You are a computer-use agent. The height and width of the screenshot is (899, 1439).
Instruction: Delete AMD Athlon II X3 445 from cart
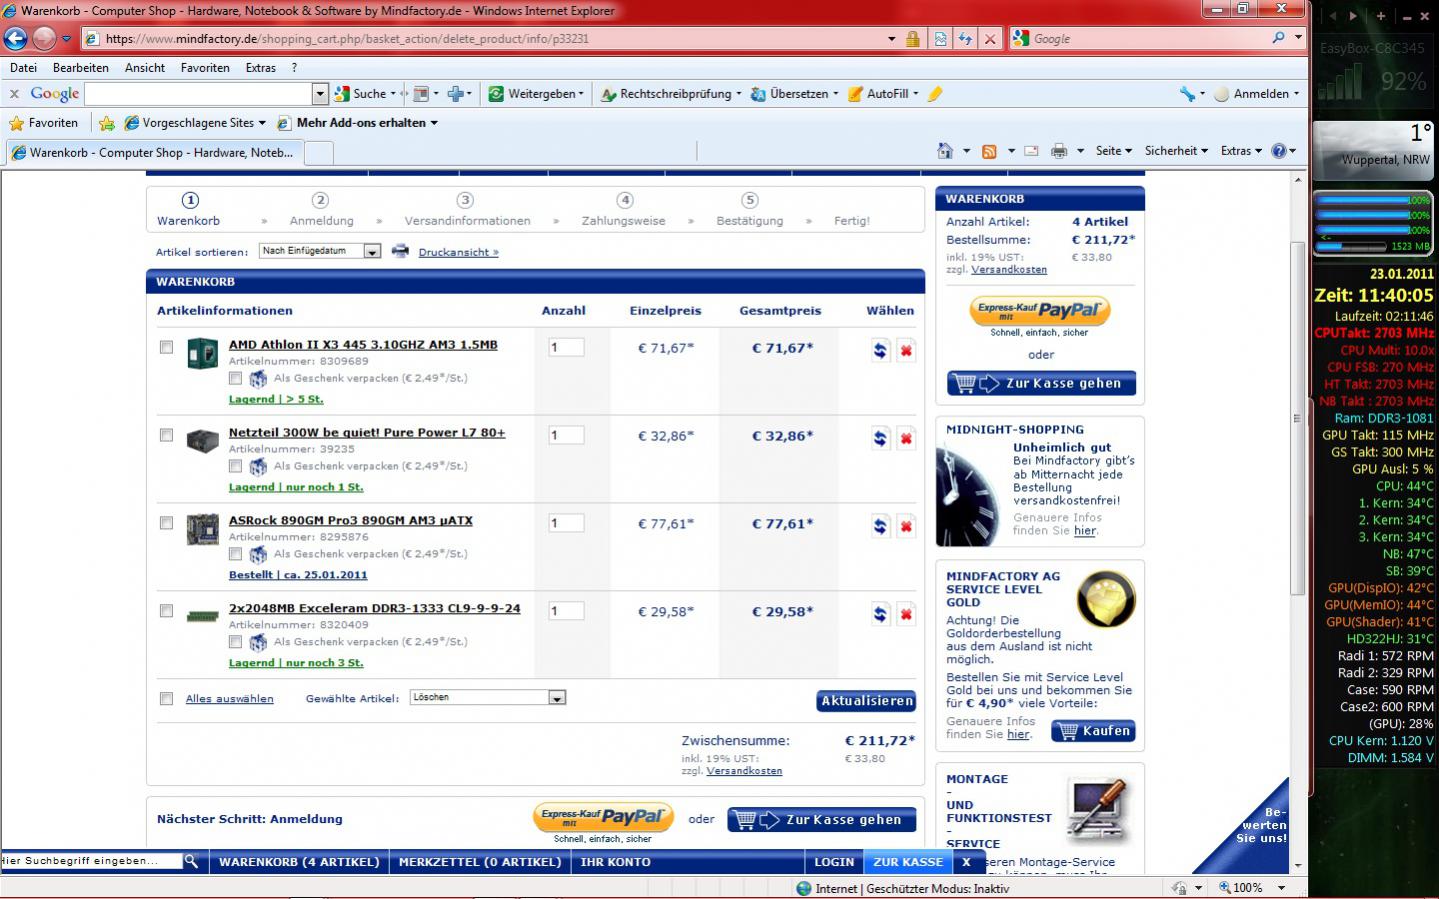coord(906,351)
